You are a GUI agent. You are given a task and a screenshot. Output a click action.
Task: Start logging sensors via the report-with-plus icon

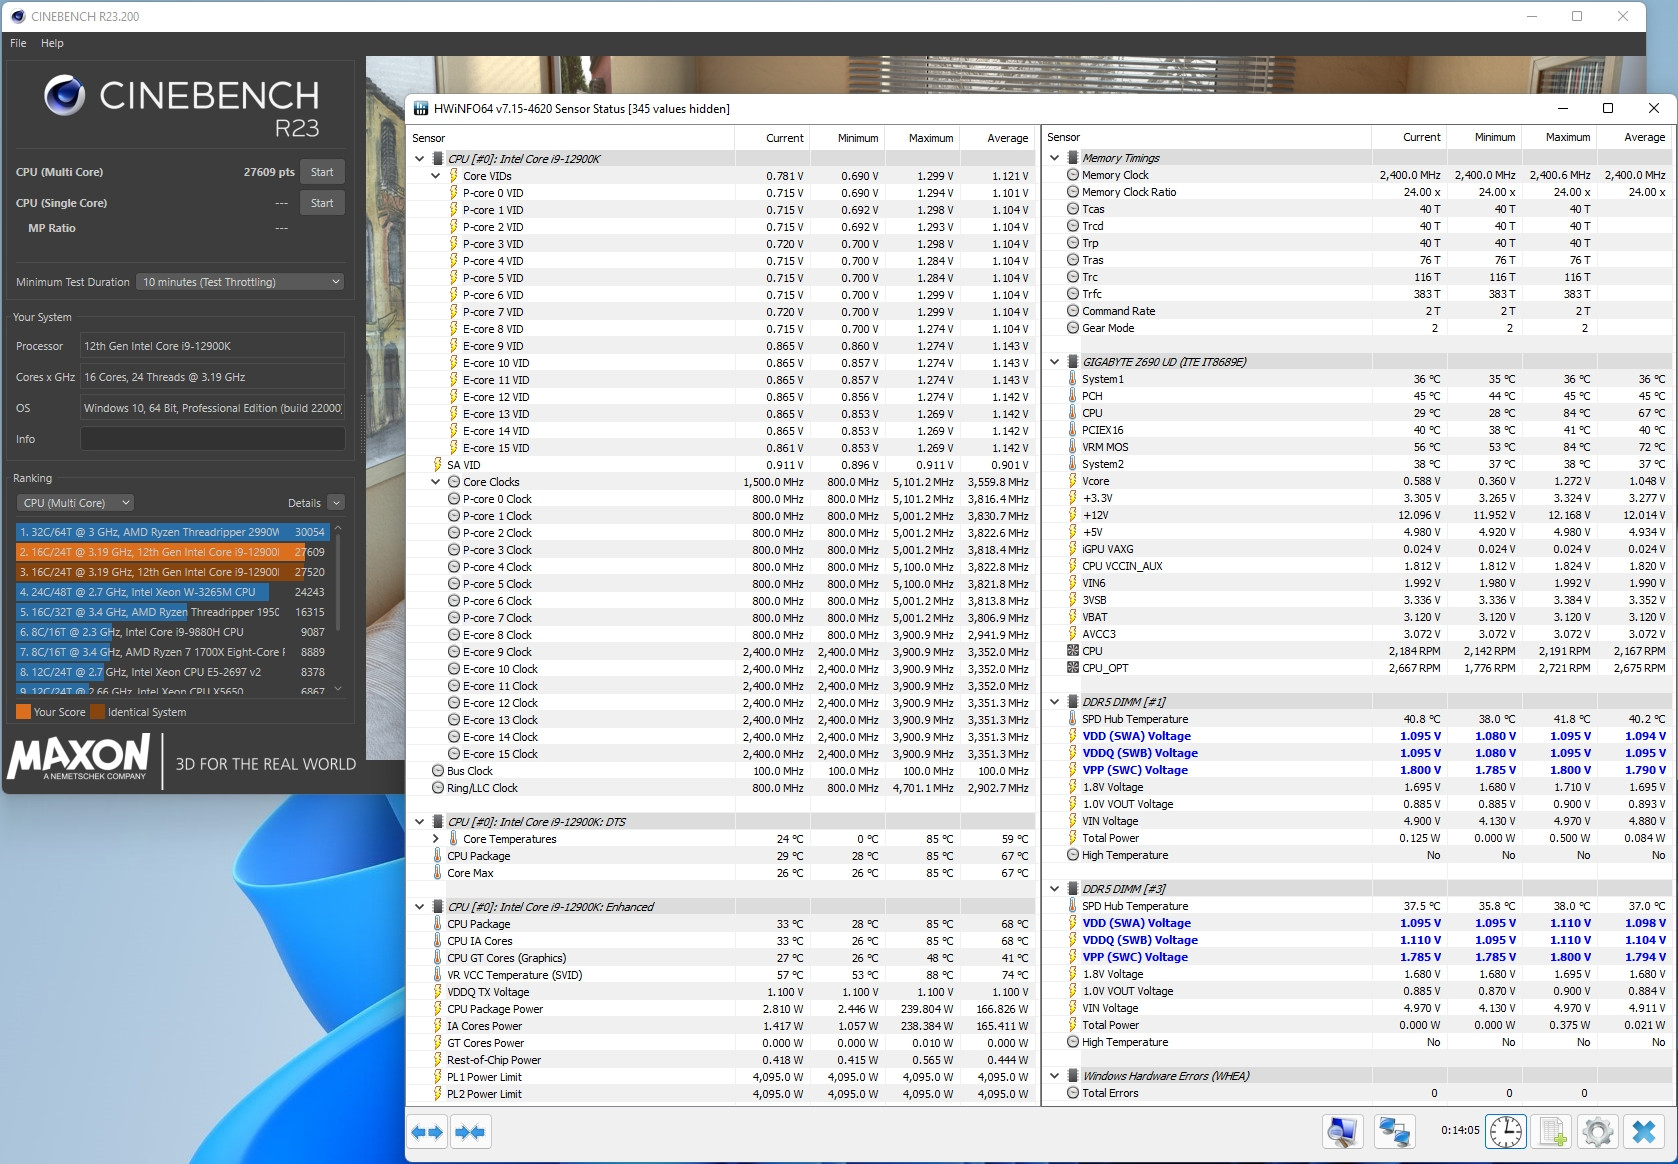point(1551,1132)
